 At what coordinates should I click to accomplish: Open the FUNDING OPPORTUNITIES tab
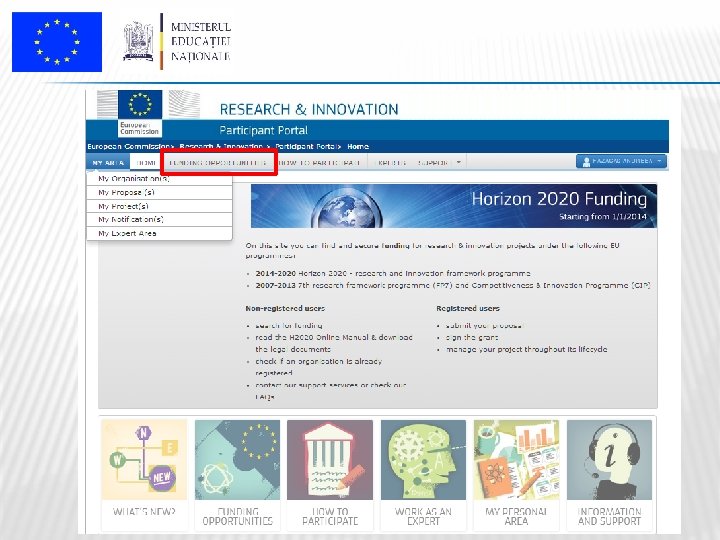[218, 163]
